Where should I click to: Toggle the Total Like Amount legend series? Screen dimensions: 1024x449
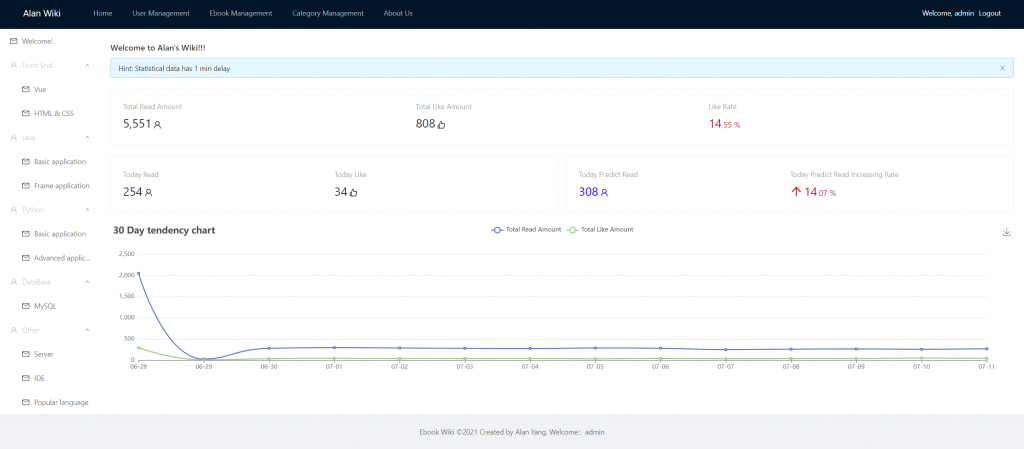tap(600, 230)
